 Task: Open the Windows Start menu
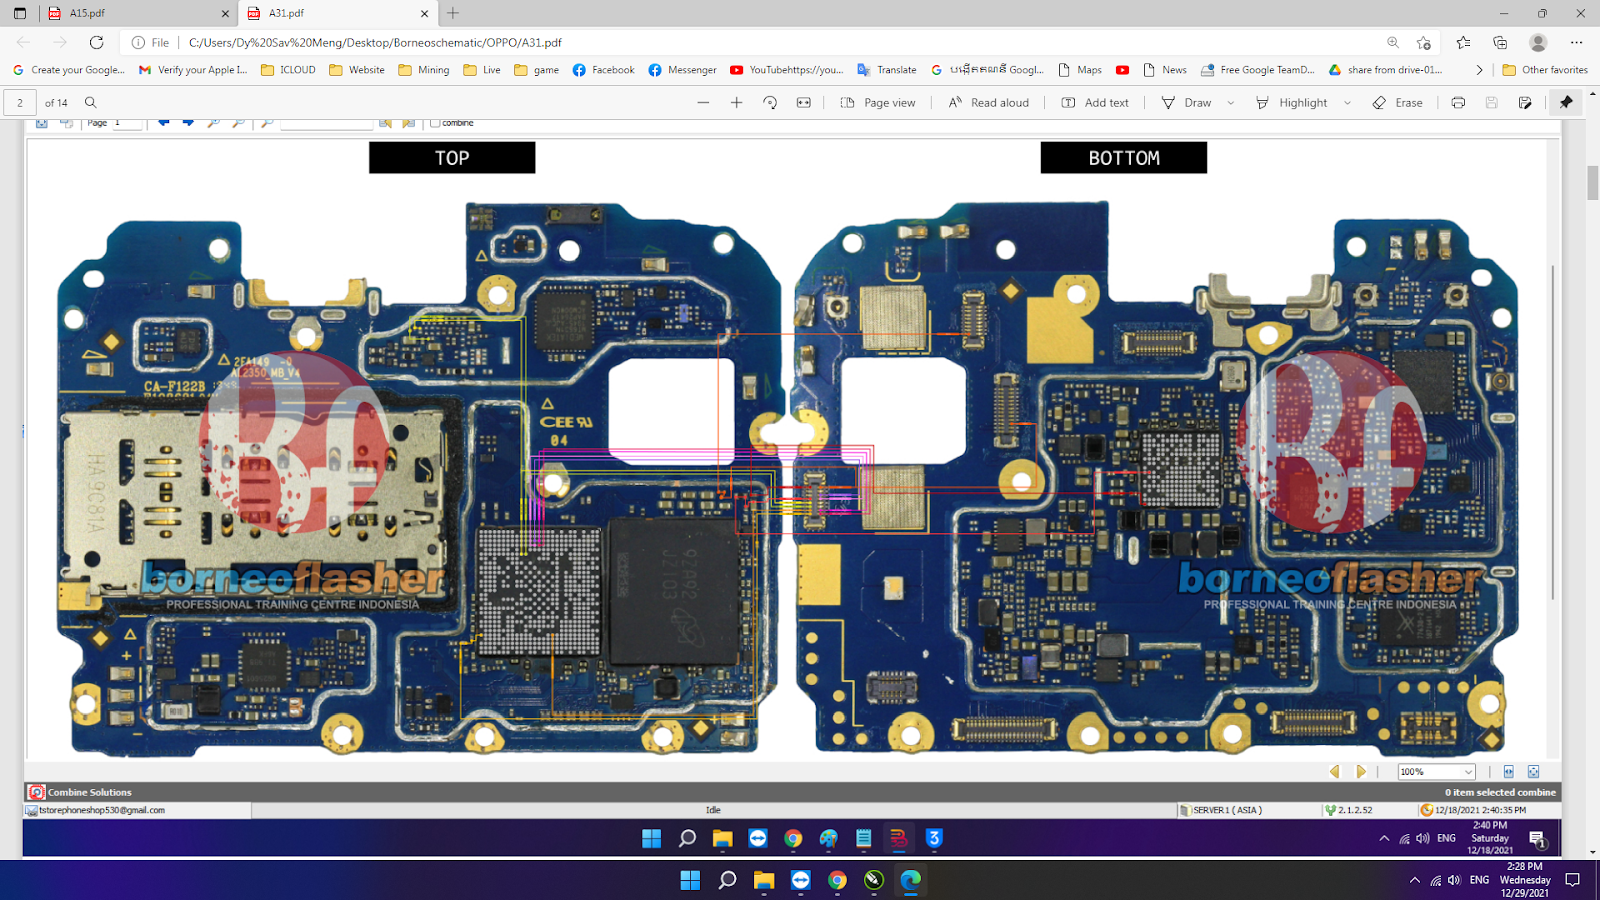point(690,880)
